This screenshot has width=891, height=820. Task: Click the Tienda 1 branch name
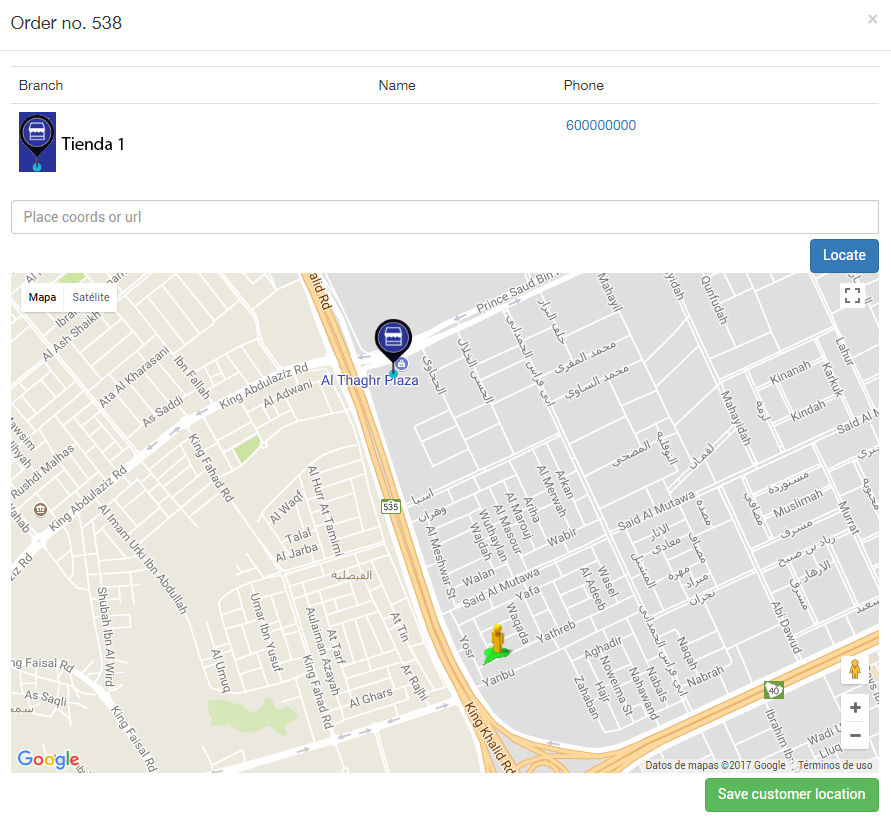click(93, 144)
